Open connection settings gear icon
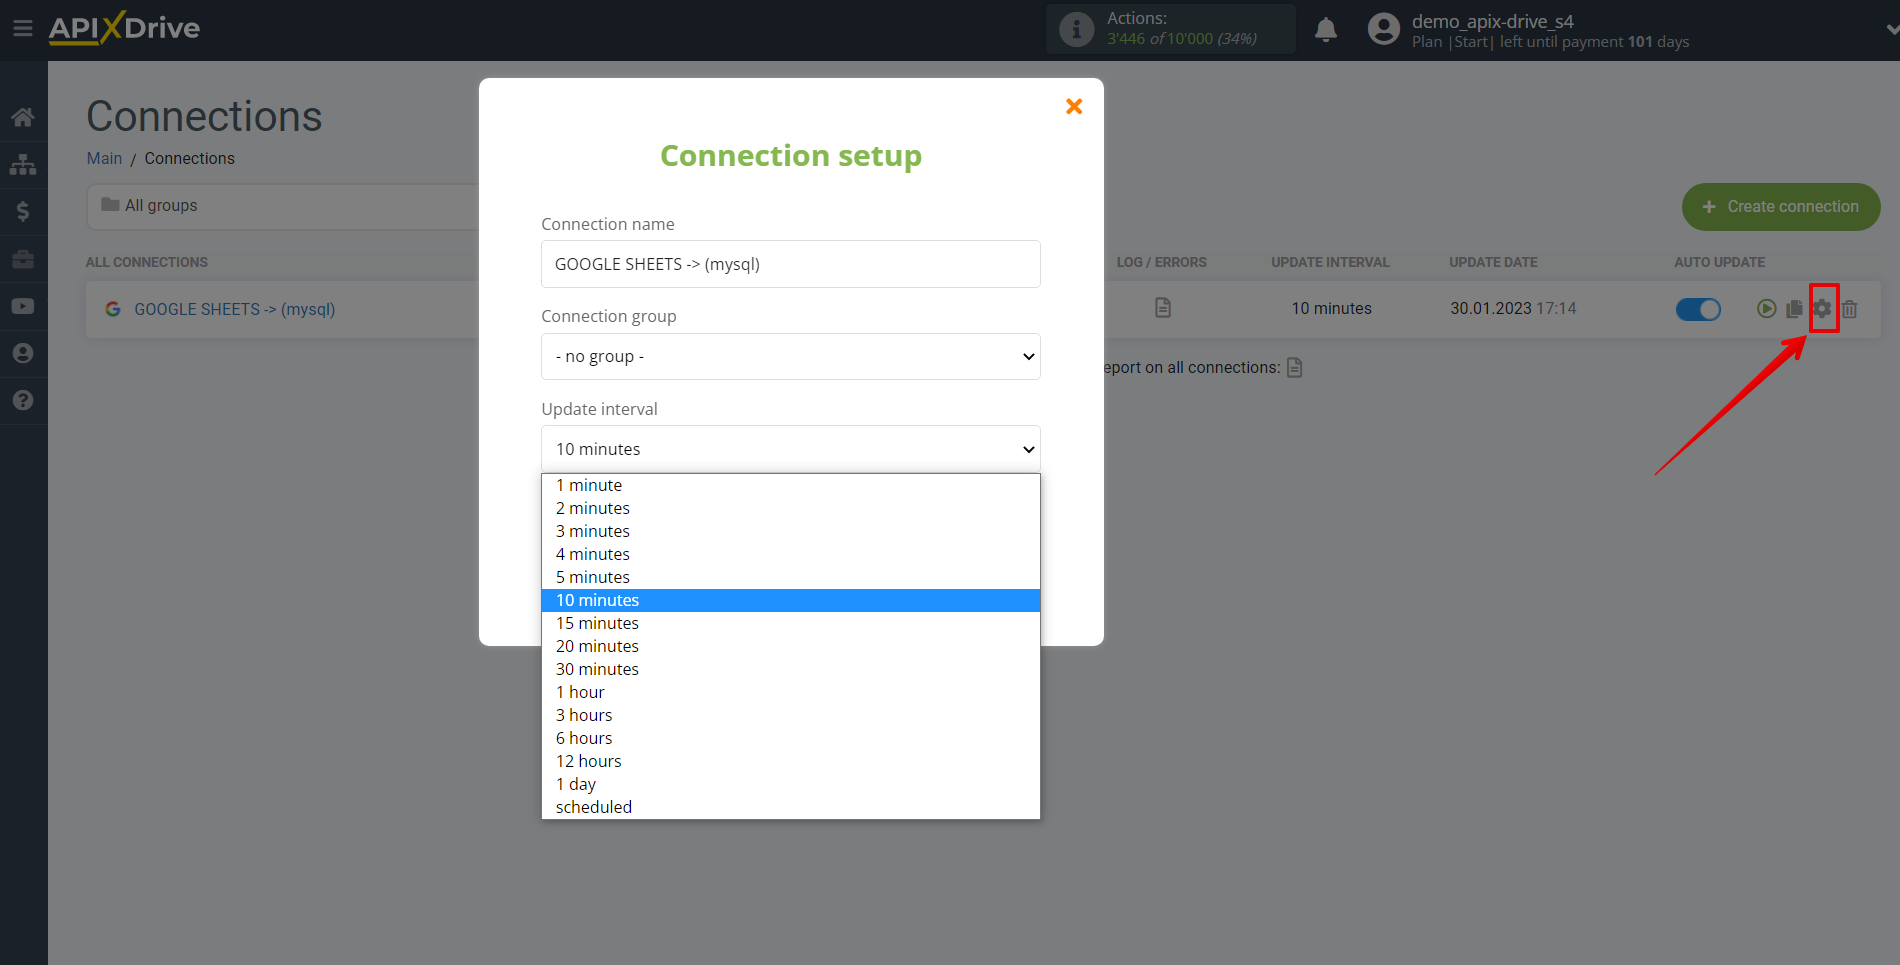 click(x=1822, y=309)
